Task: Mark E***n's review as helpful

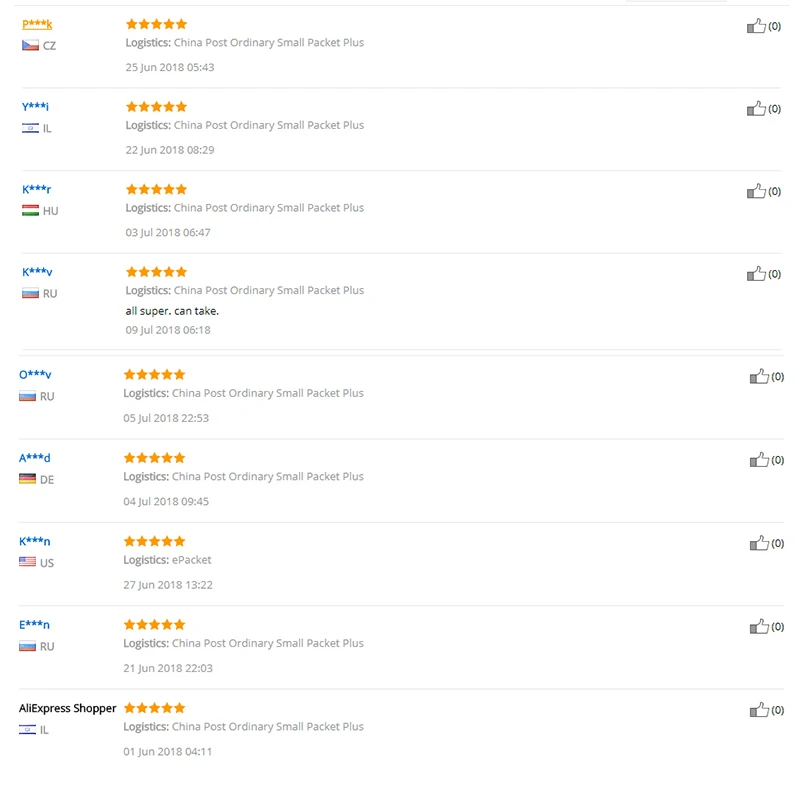Action: point(759,627)
